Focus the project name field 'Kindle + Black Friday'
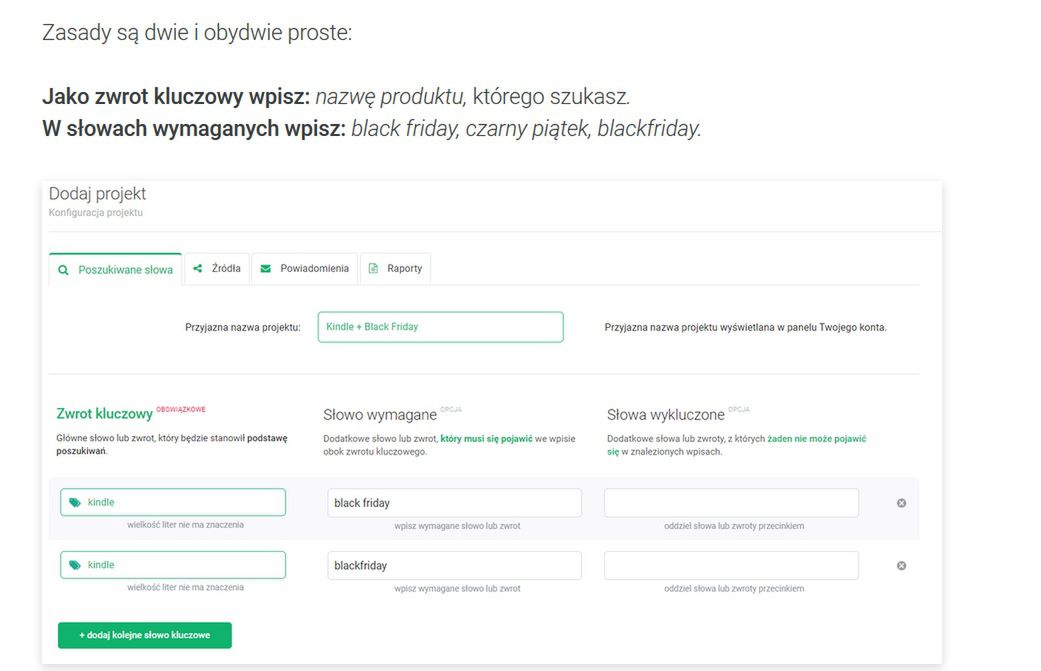This screenshot has height=671, width=1041. tap(441, 327)
